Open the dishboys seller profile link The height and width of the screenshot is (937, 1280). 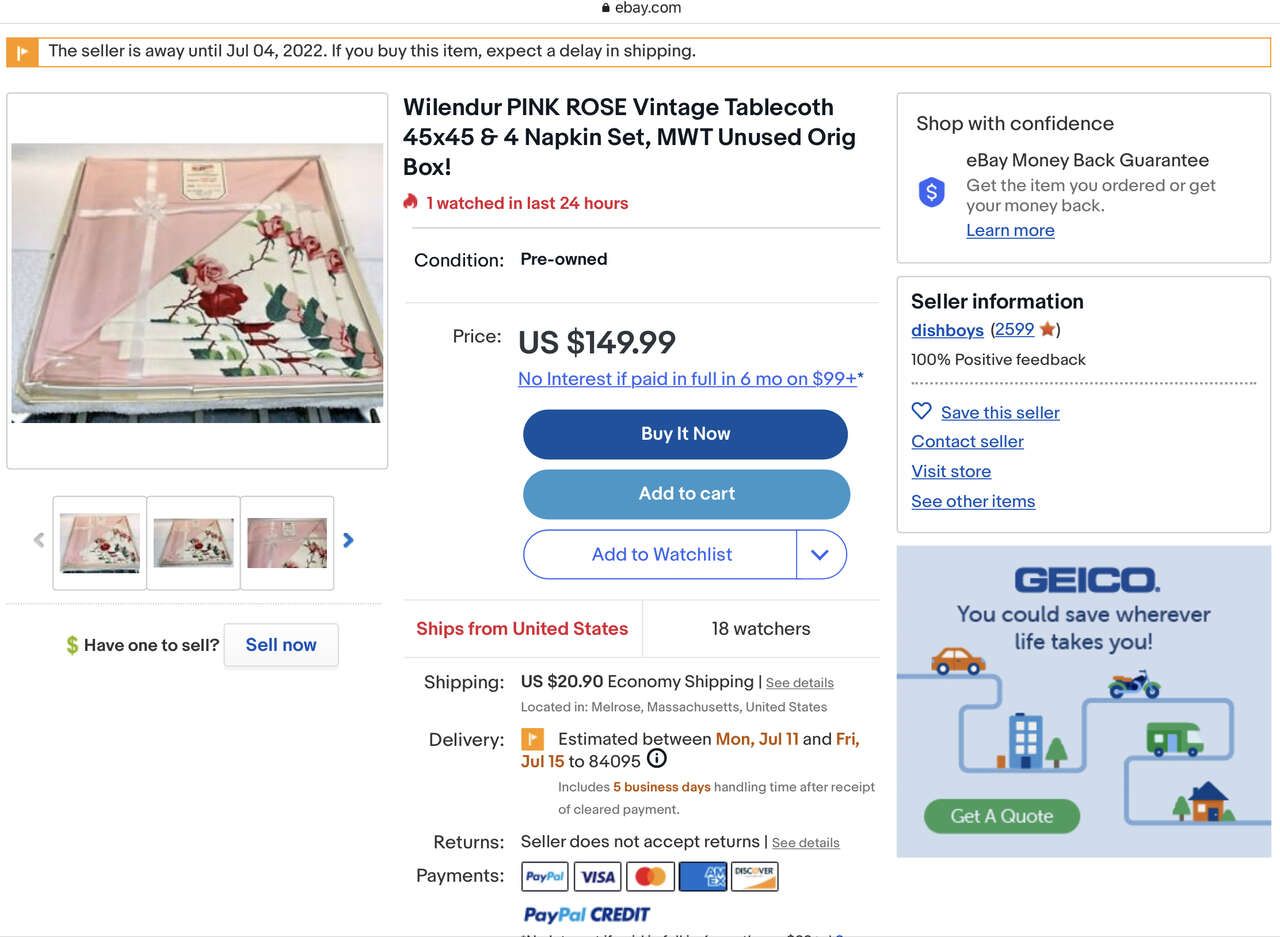pos(947,330)
